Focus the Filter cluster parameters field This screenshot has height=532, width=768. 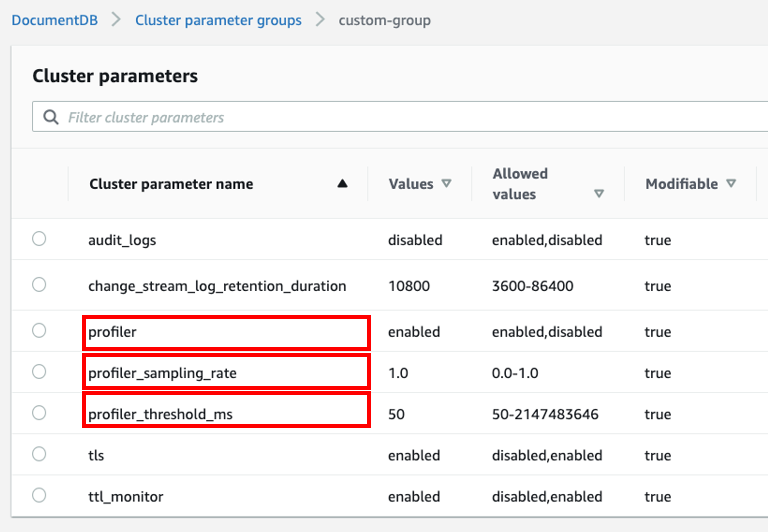(400, 117)
